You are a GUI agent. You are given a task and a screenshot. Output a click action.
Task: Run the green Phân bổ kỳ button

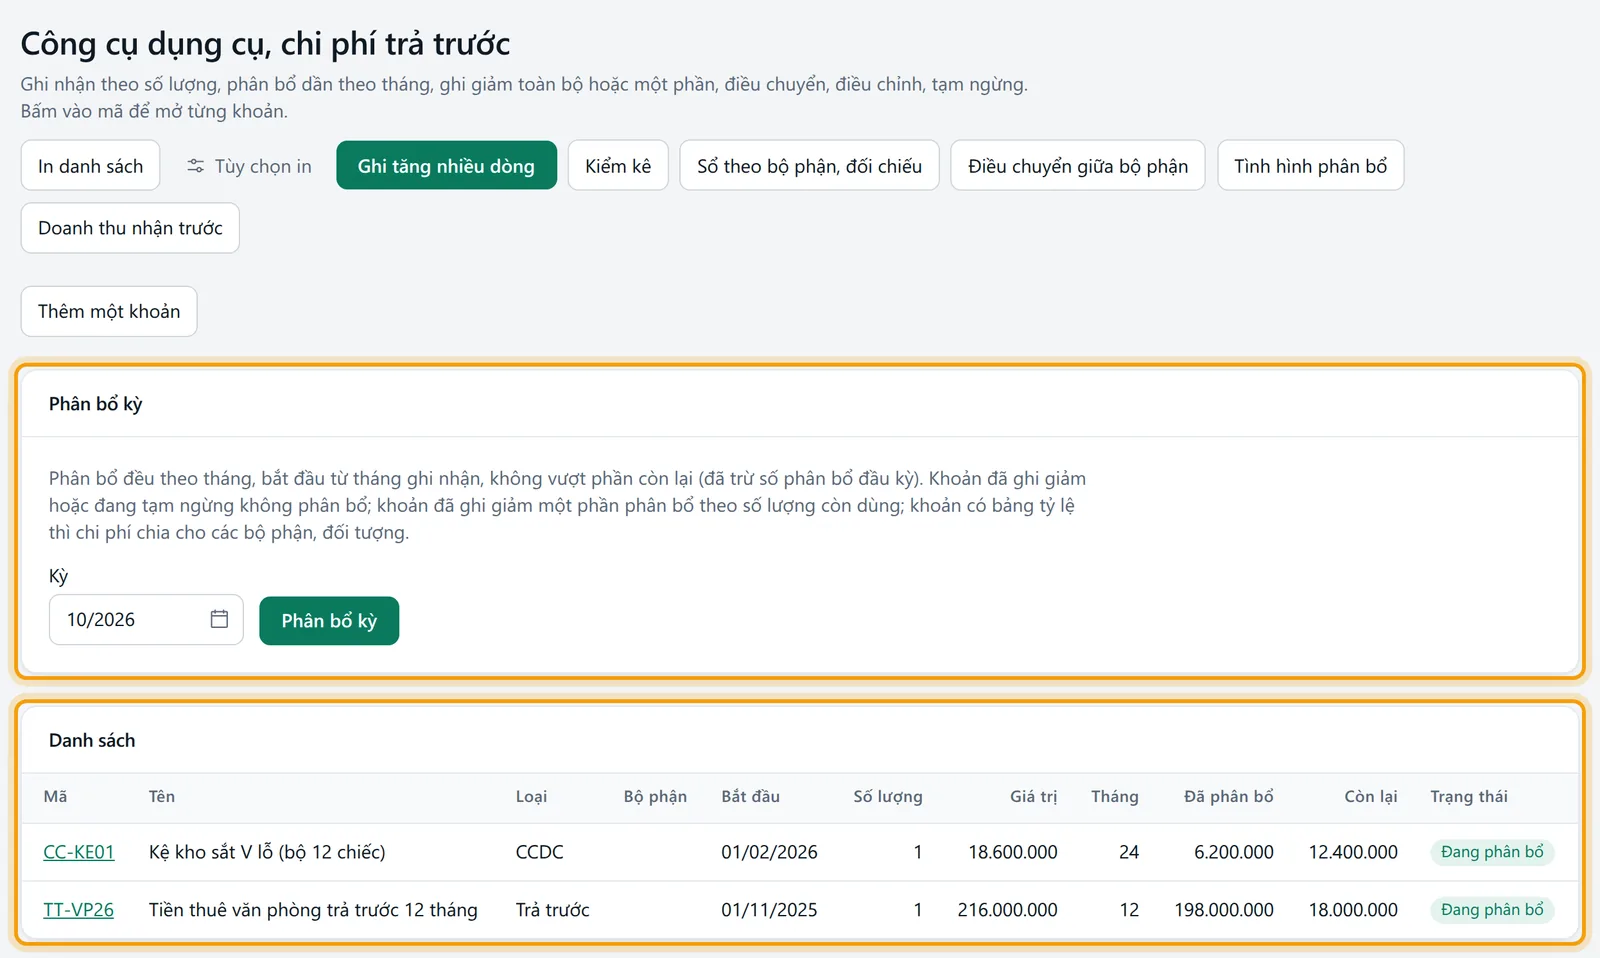pos(329,621)
